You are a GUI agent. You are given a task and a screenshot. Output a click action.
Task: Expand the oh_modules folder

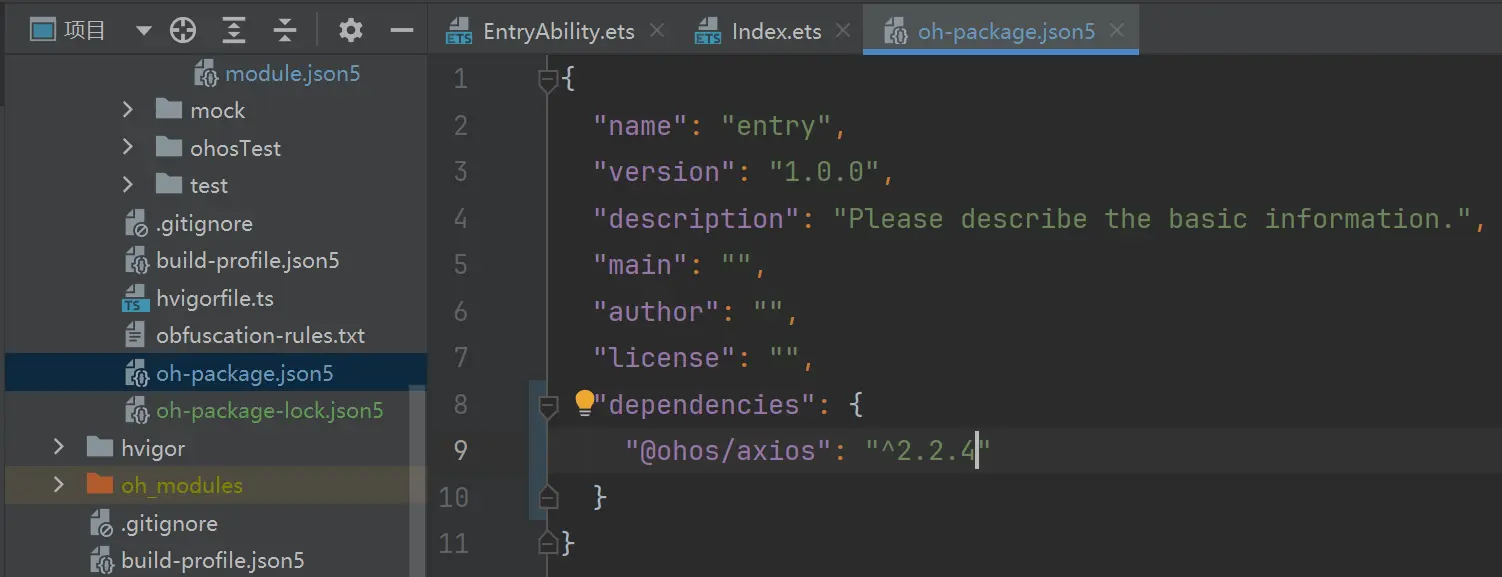59,485
